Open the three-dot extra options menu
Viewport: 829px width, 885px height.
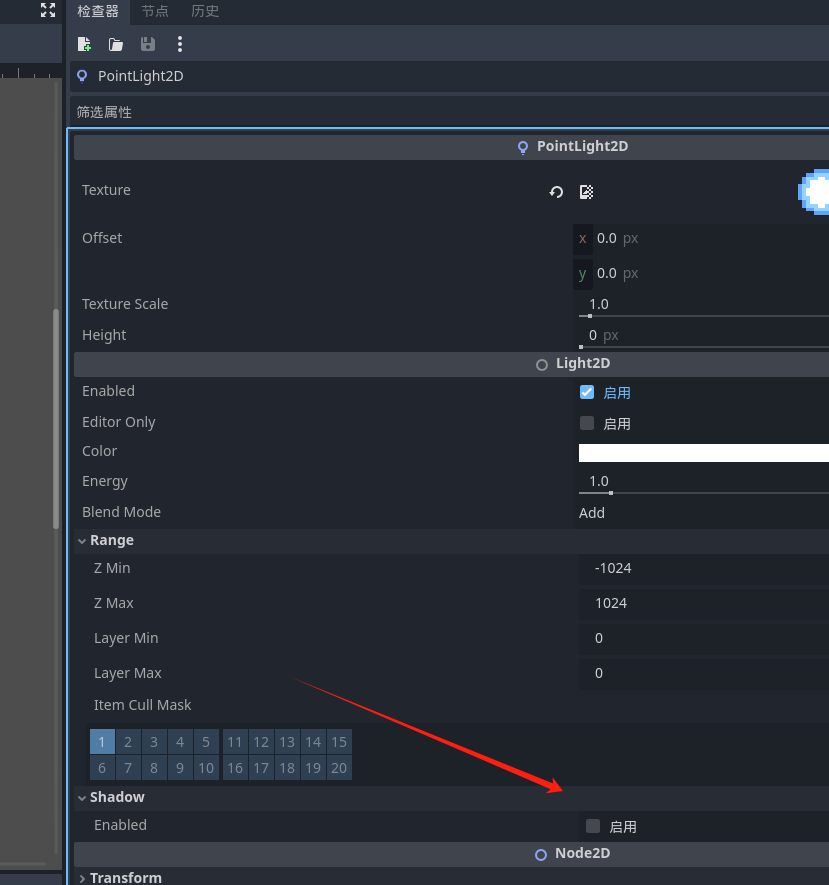[179, 44]
